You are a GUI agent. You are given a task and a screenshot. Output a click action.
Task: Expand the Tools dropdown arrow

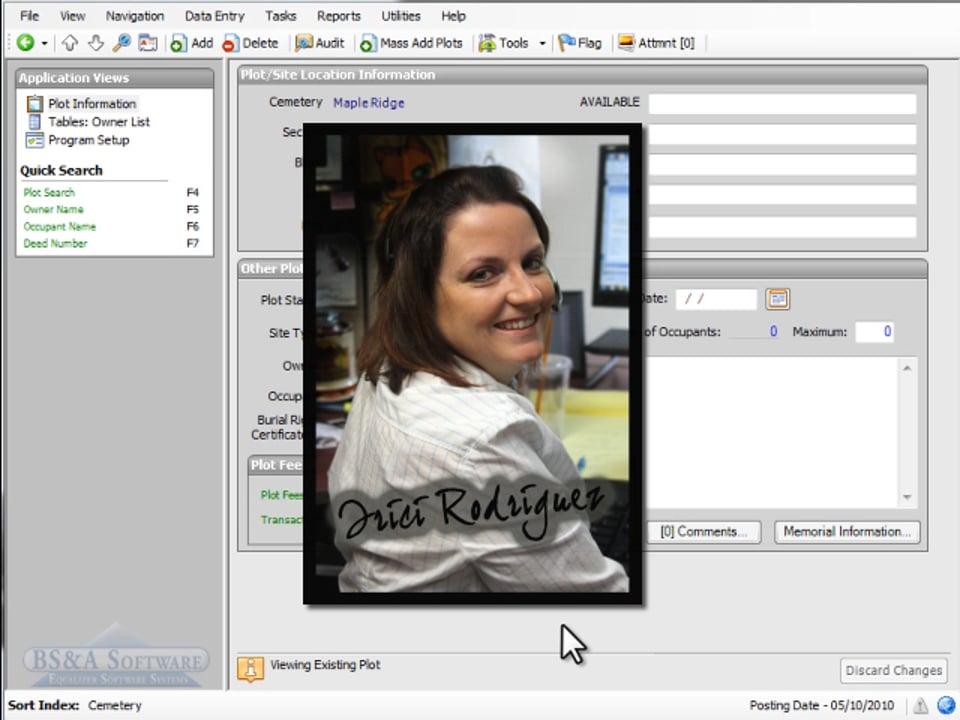coord(542,44)
